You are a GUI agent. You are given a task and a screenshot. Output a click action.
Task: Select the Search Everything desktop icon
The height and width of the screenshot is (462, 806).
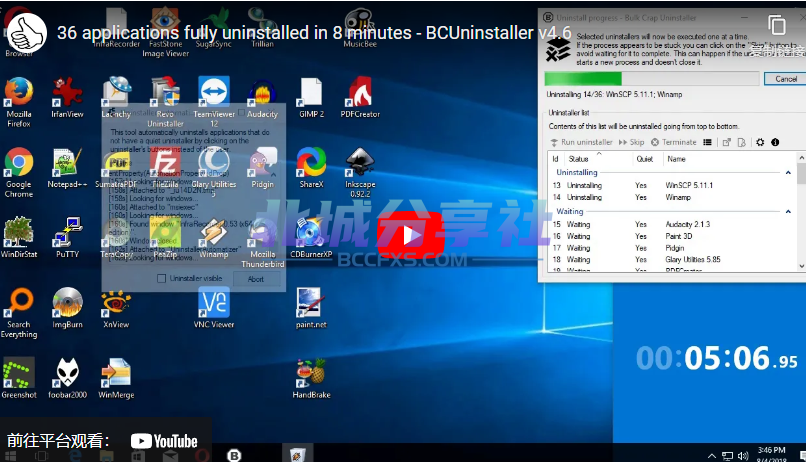click(19, 313)
